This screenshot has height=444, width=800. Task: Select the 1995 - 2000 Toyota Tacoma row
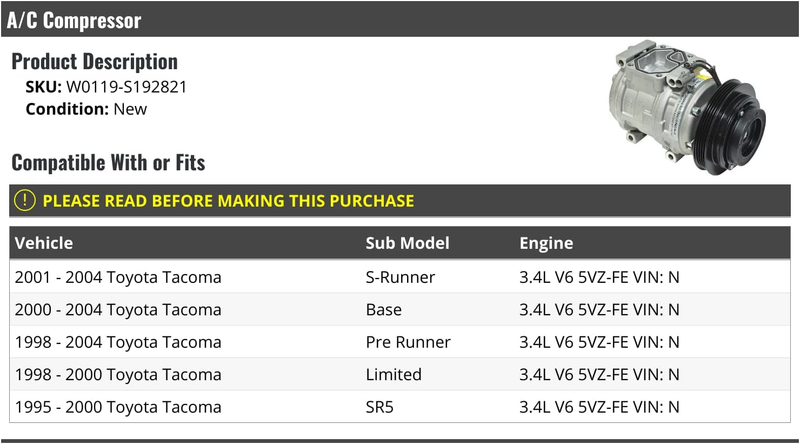click(x=399, y=407)
